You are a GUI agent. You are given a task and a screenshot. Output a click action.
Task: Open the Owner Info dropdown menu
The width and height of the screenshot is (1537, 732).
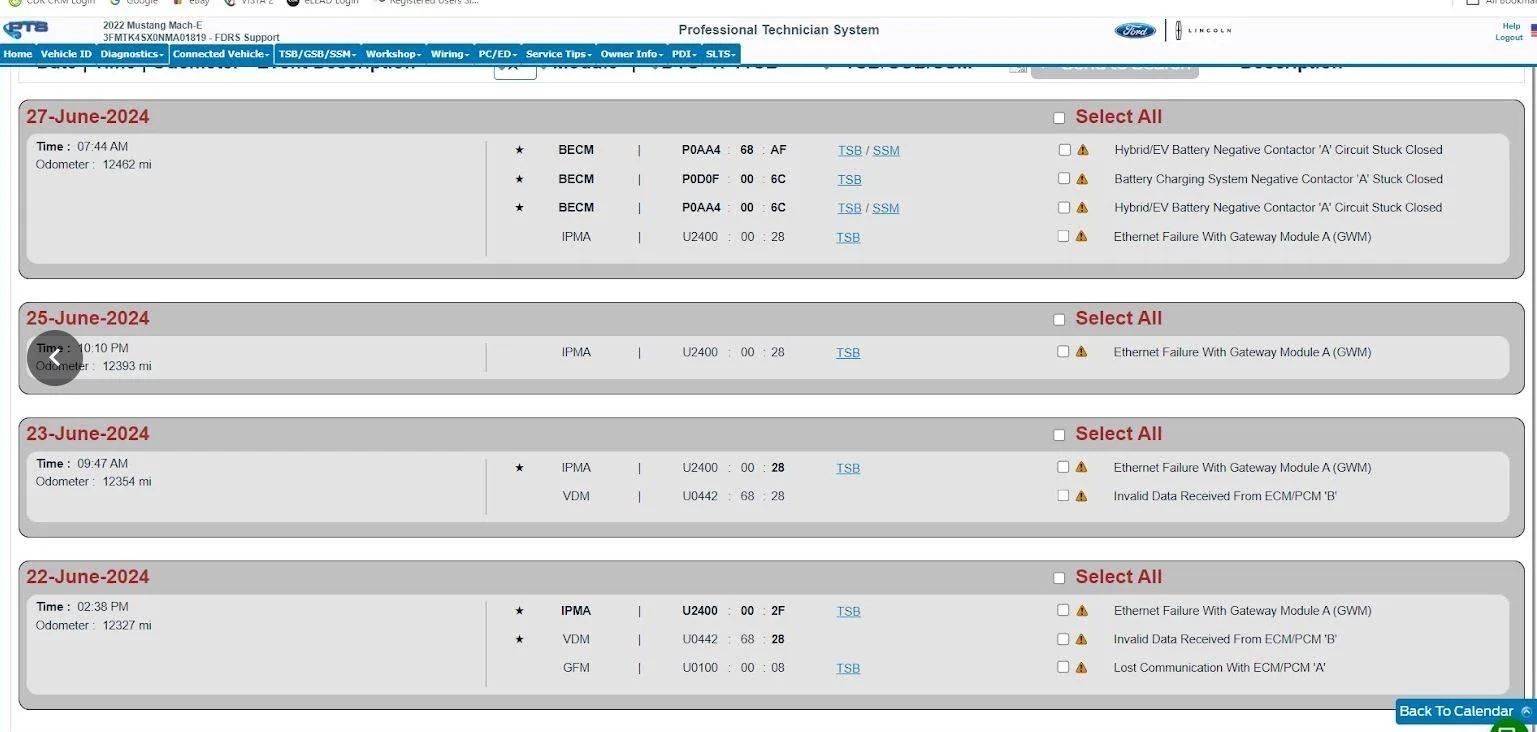coord(633,54)
